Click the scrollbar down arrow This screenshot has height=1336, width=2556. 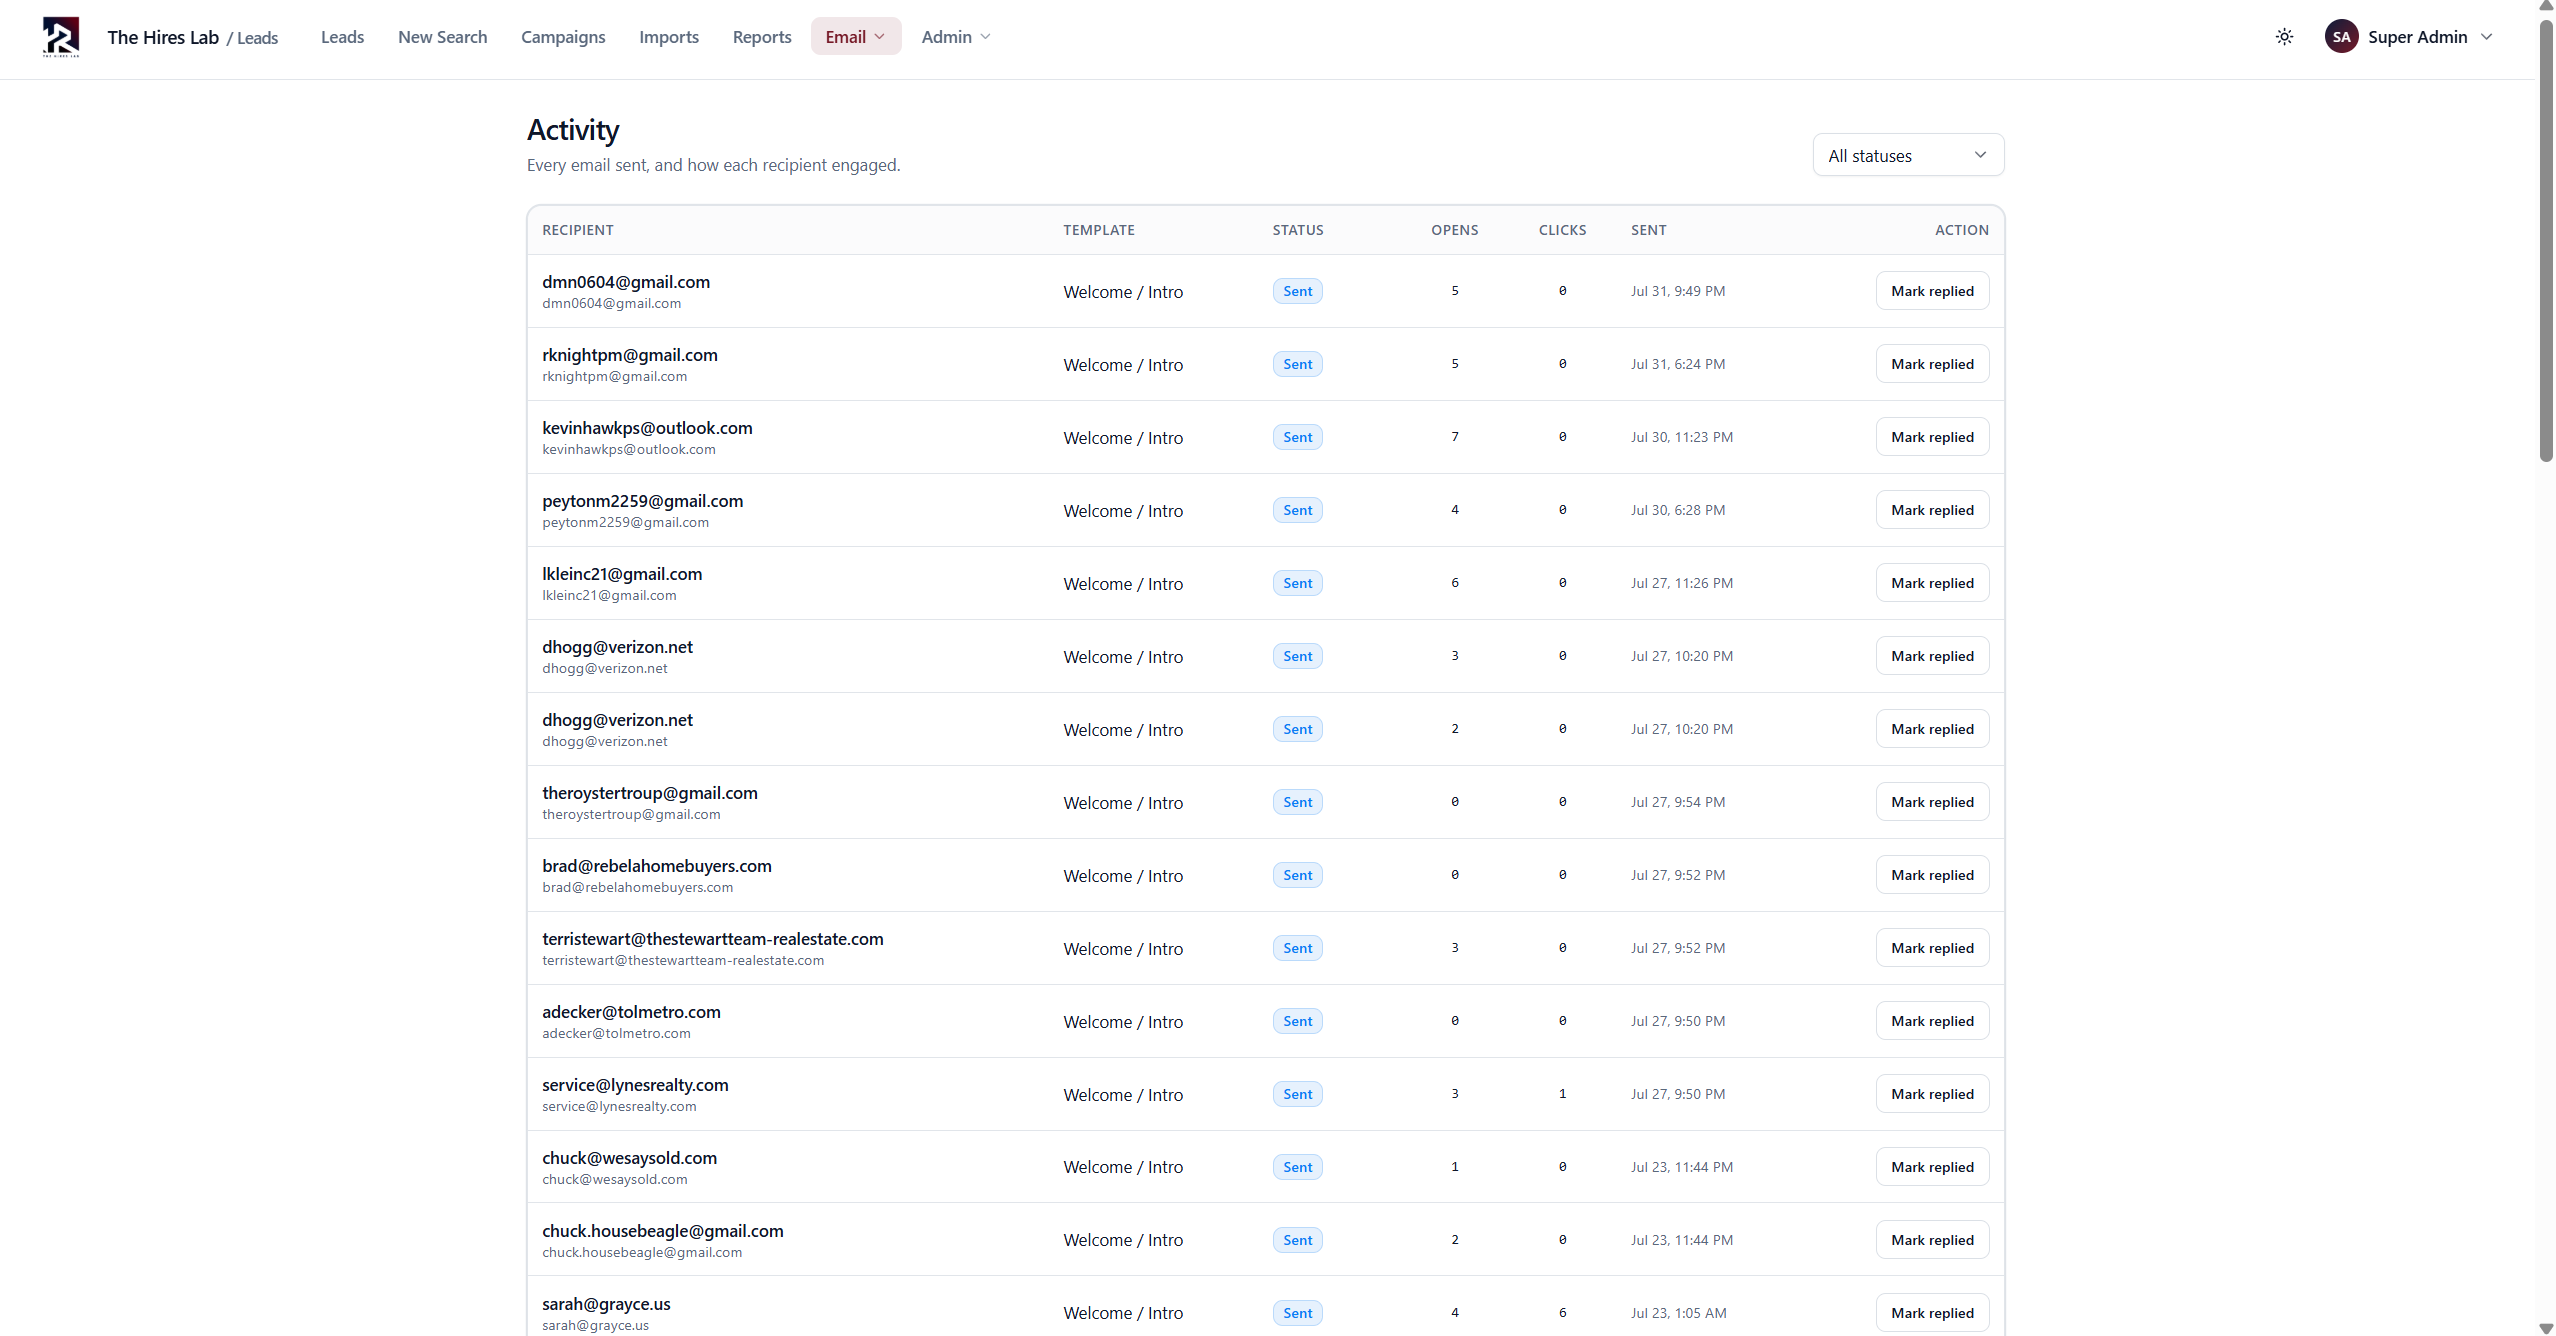click(2546, 1328)
